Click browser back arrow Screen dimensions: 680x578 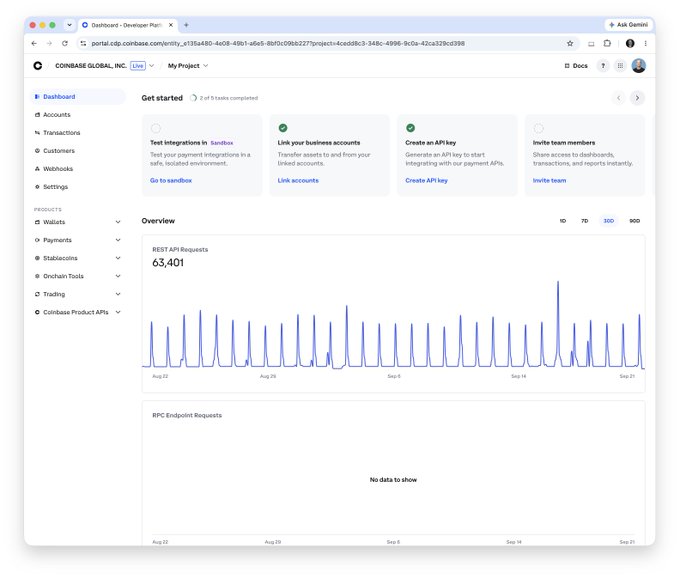pos(34,43)
